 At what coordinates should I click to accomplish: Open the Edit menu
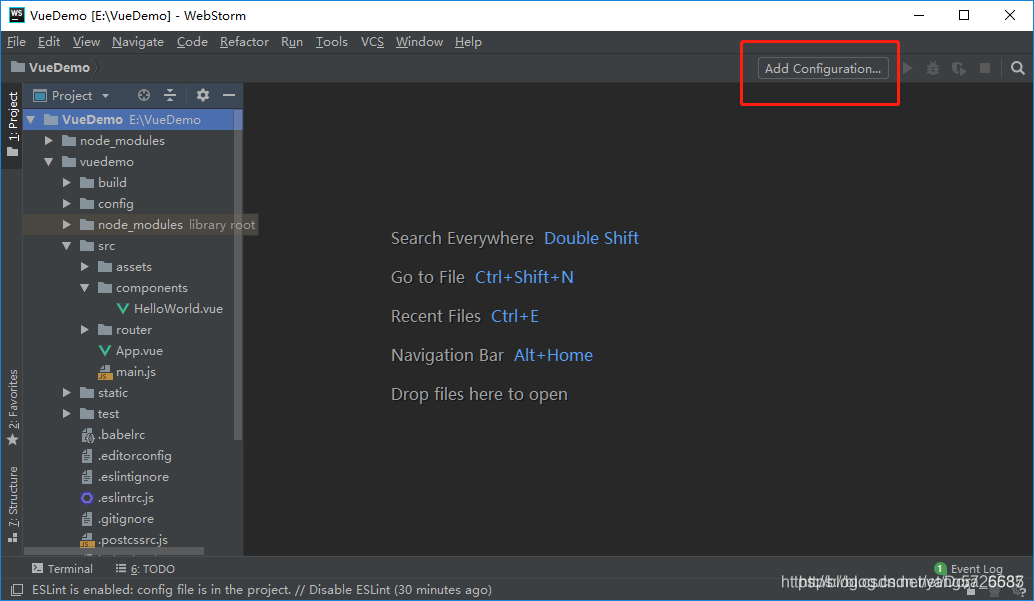click(49, 42)
